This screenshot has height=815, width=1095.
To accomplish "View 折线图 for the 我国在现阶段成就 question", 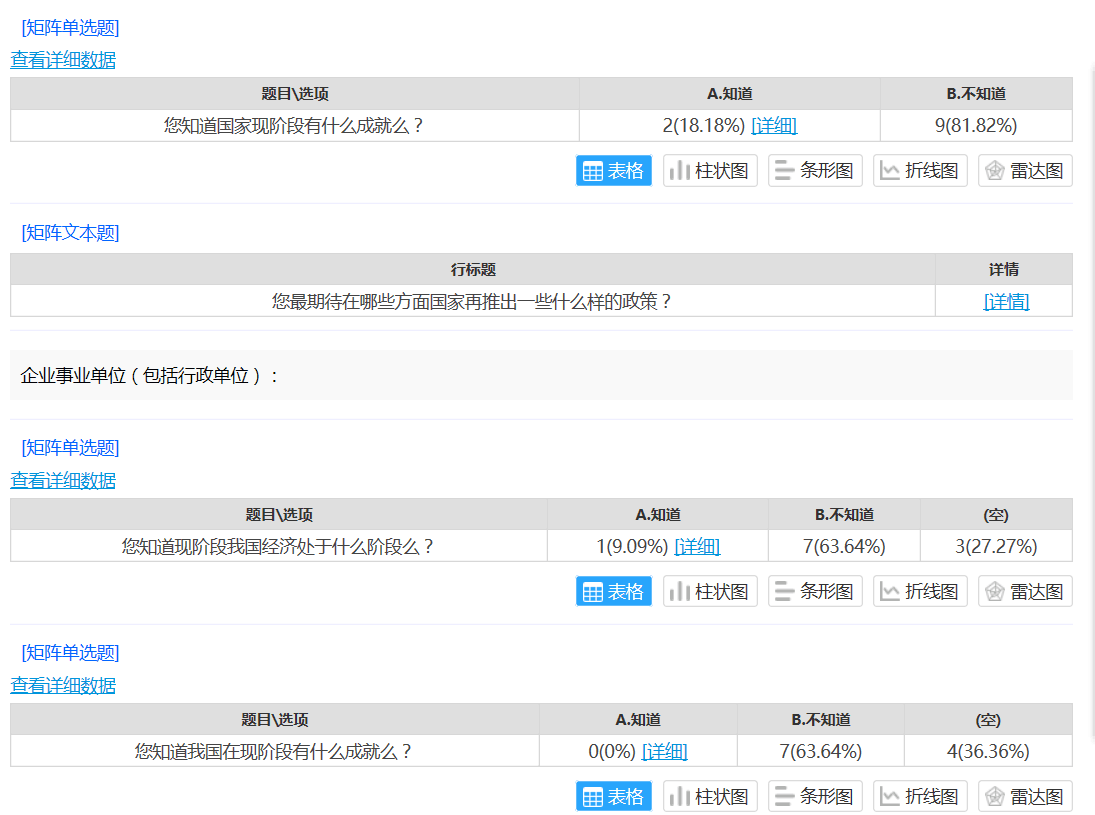I will pos(920,796).
